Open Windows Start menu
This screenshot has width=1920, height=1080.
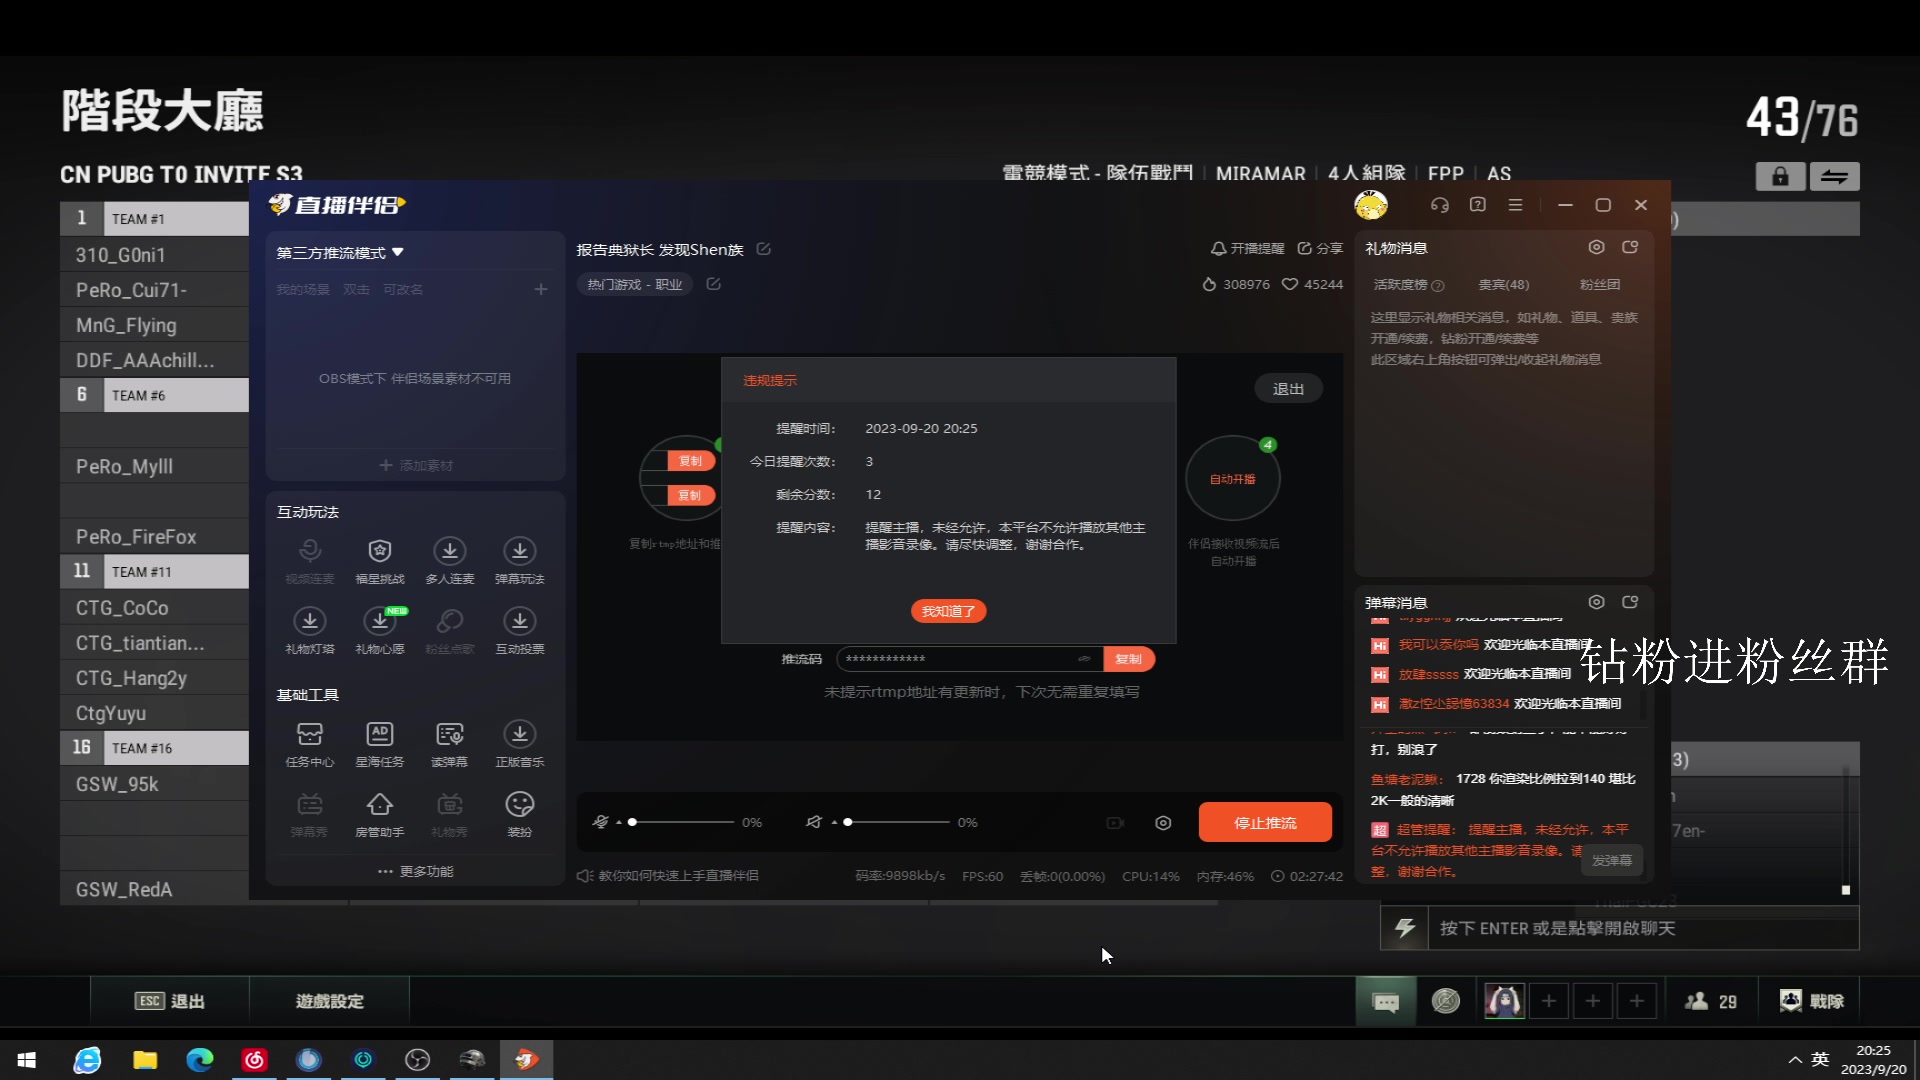click(27, 1060)
